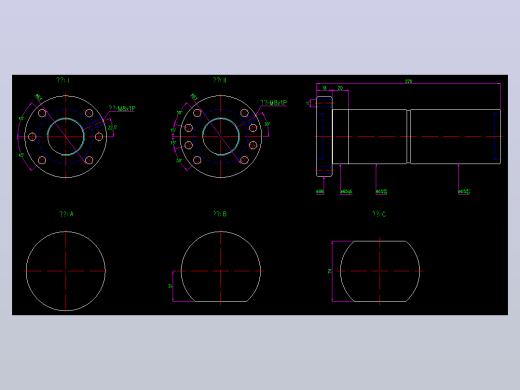The image size is (520, 390).
Task: Click the vertical dimension left of section B
Action: (x=170, y=286)
